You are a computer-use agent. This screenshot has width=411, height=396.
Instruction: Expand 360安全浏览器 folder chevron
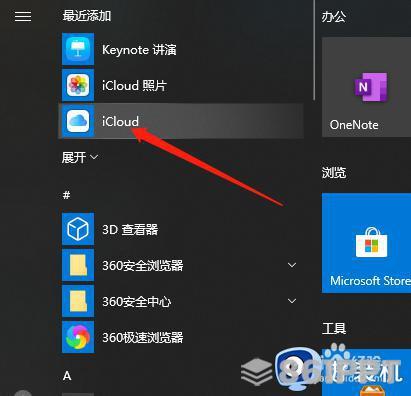click(292, 265)
